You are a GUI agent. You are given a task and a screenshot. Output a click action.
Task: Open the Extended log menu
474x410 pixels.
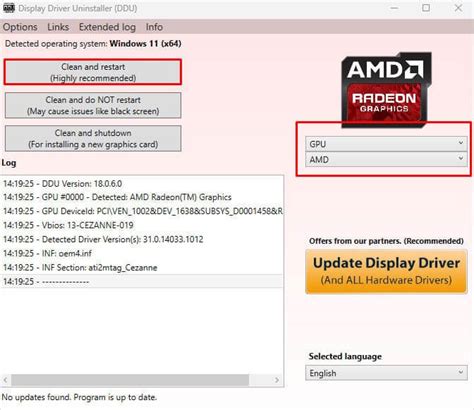(107, 27)
